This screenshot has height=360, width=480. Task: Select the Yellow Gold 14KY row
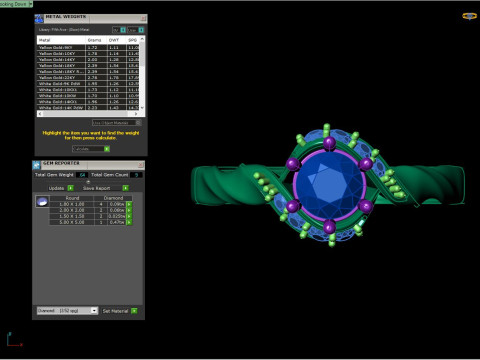click(x=88, y=59)
